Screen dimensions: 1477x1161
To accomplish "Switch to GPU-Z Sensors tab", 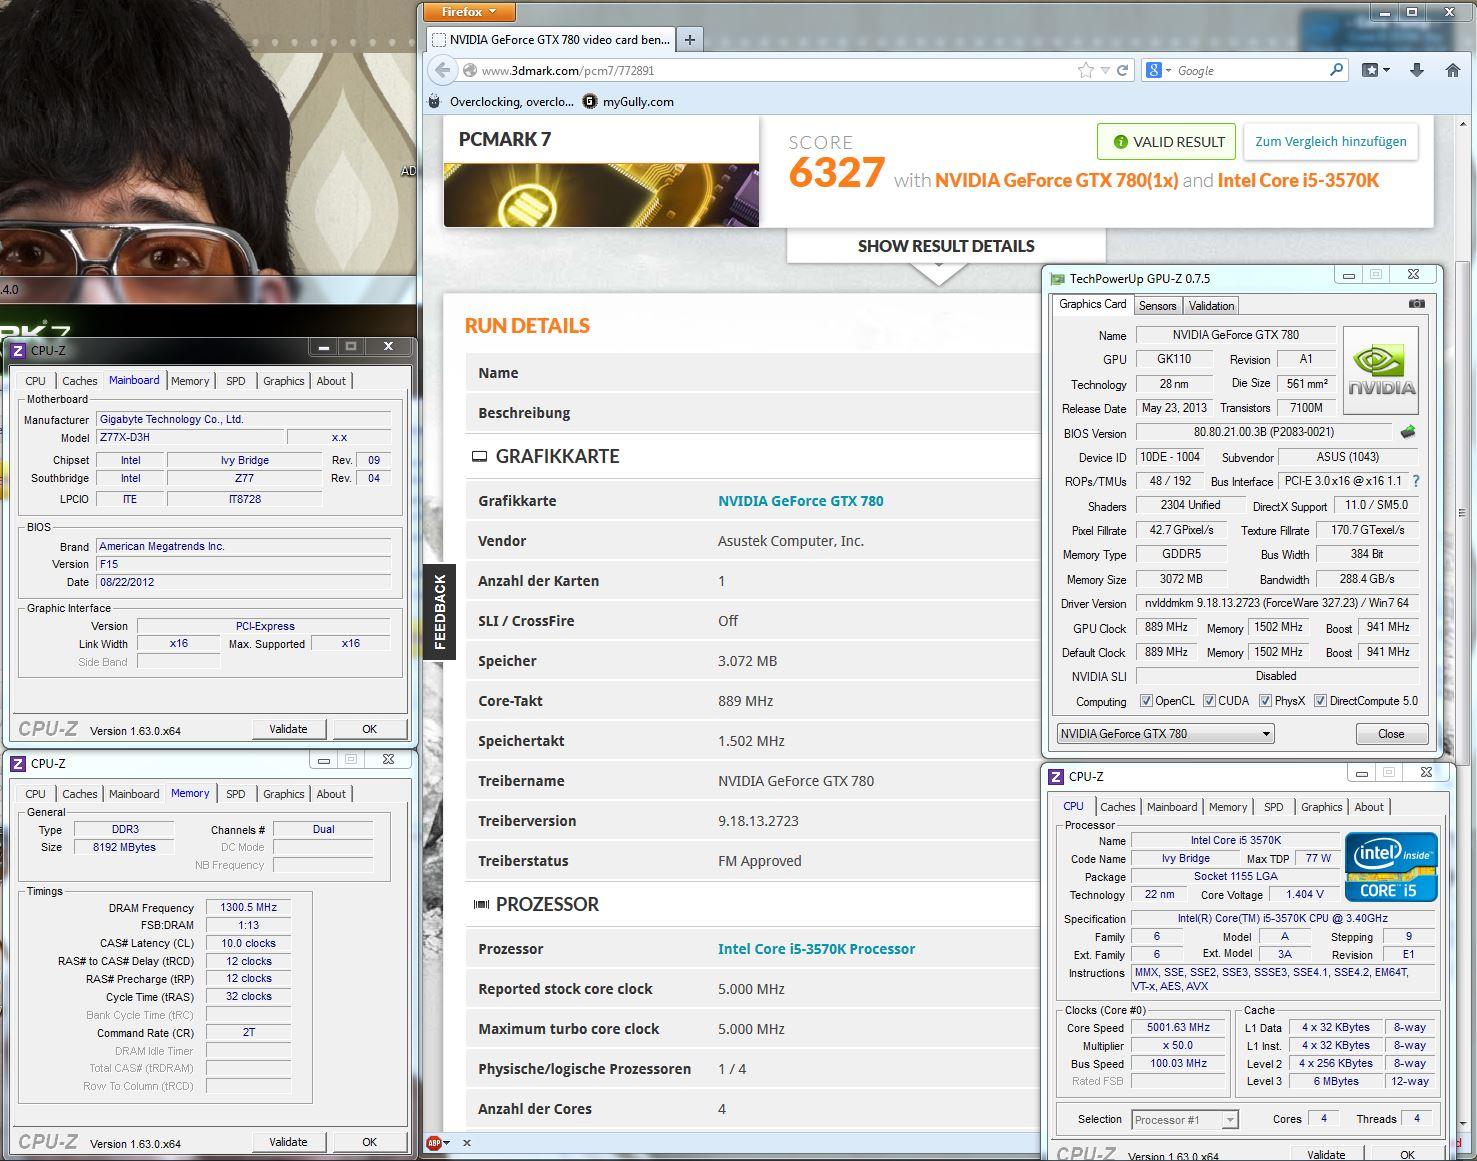I will pyautogui.click(x=1157, y=306).
